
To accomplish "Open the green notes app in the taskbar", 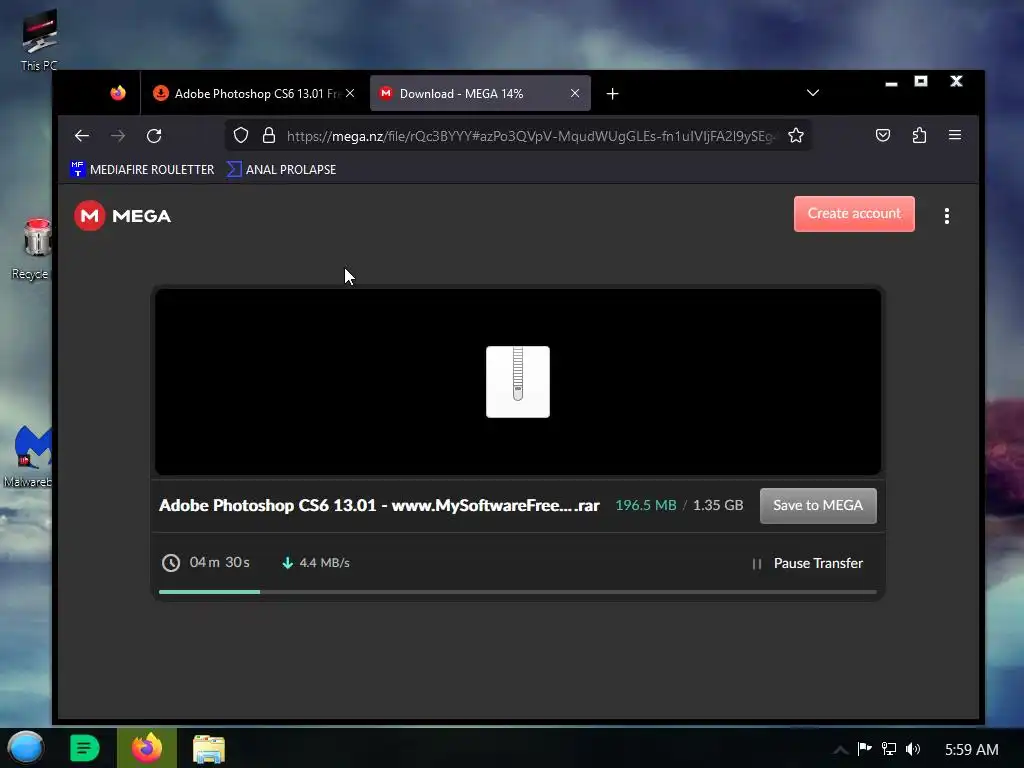I will [84, 748].
